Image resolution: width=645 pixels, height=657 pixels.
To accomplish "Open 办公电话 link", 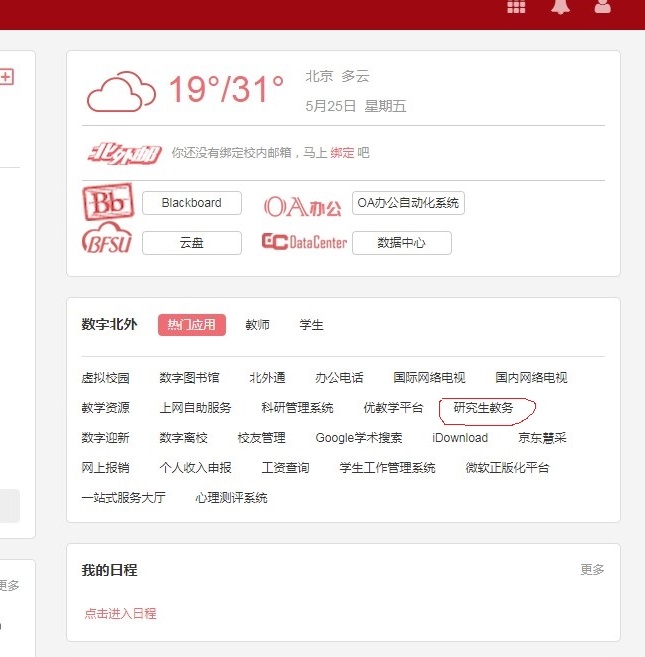I will click(x=339, y=378).
